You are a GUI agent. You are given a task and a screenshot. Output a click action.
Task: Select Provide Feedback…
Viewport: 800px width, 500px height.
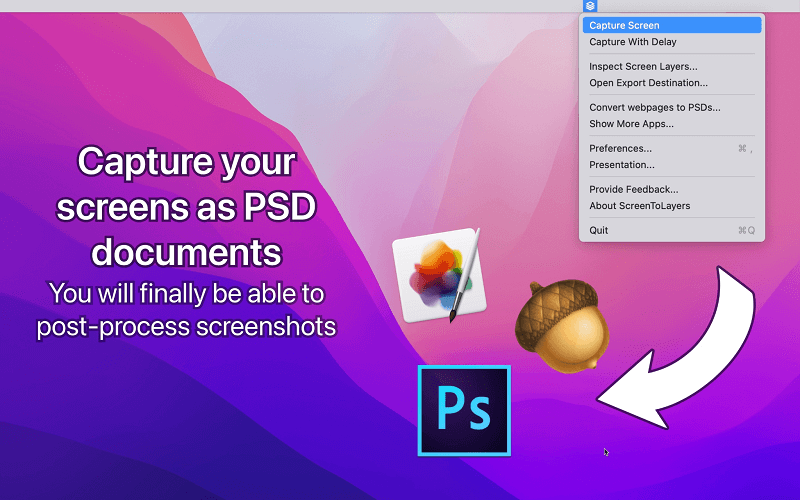click(672, 189)
